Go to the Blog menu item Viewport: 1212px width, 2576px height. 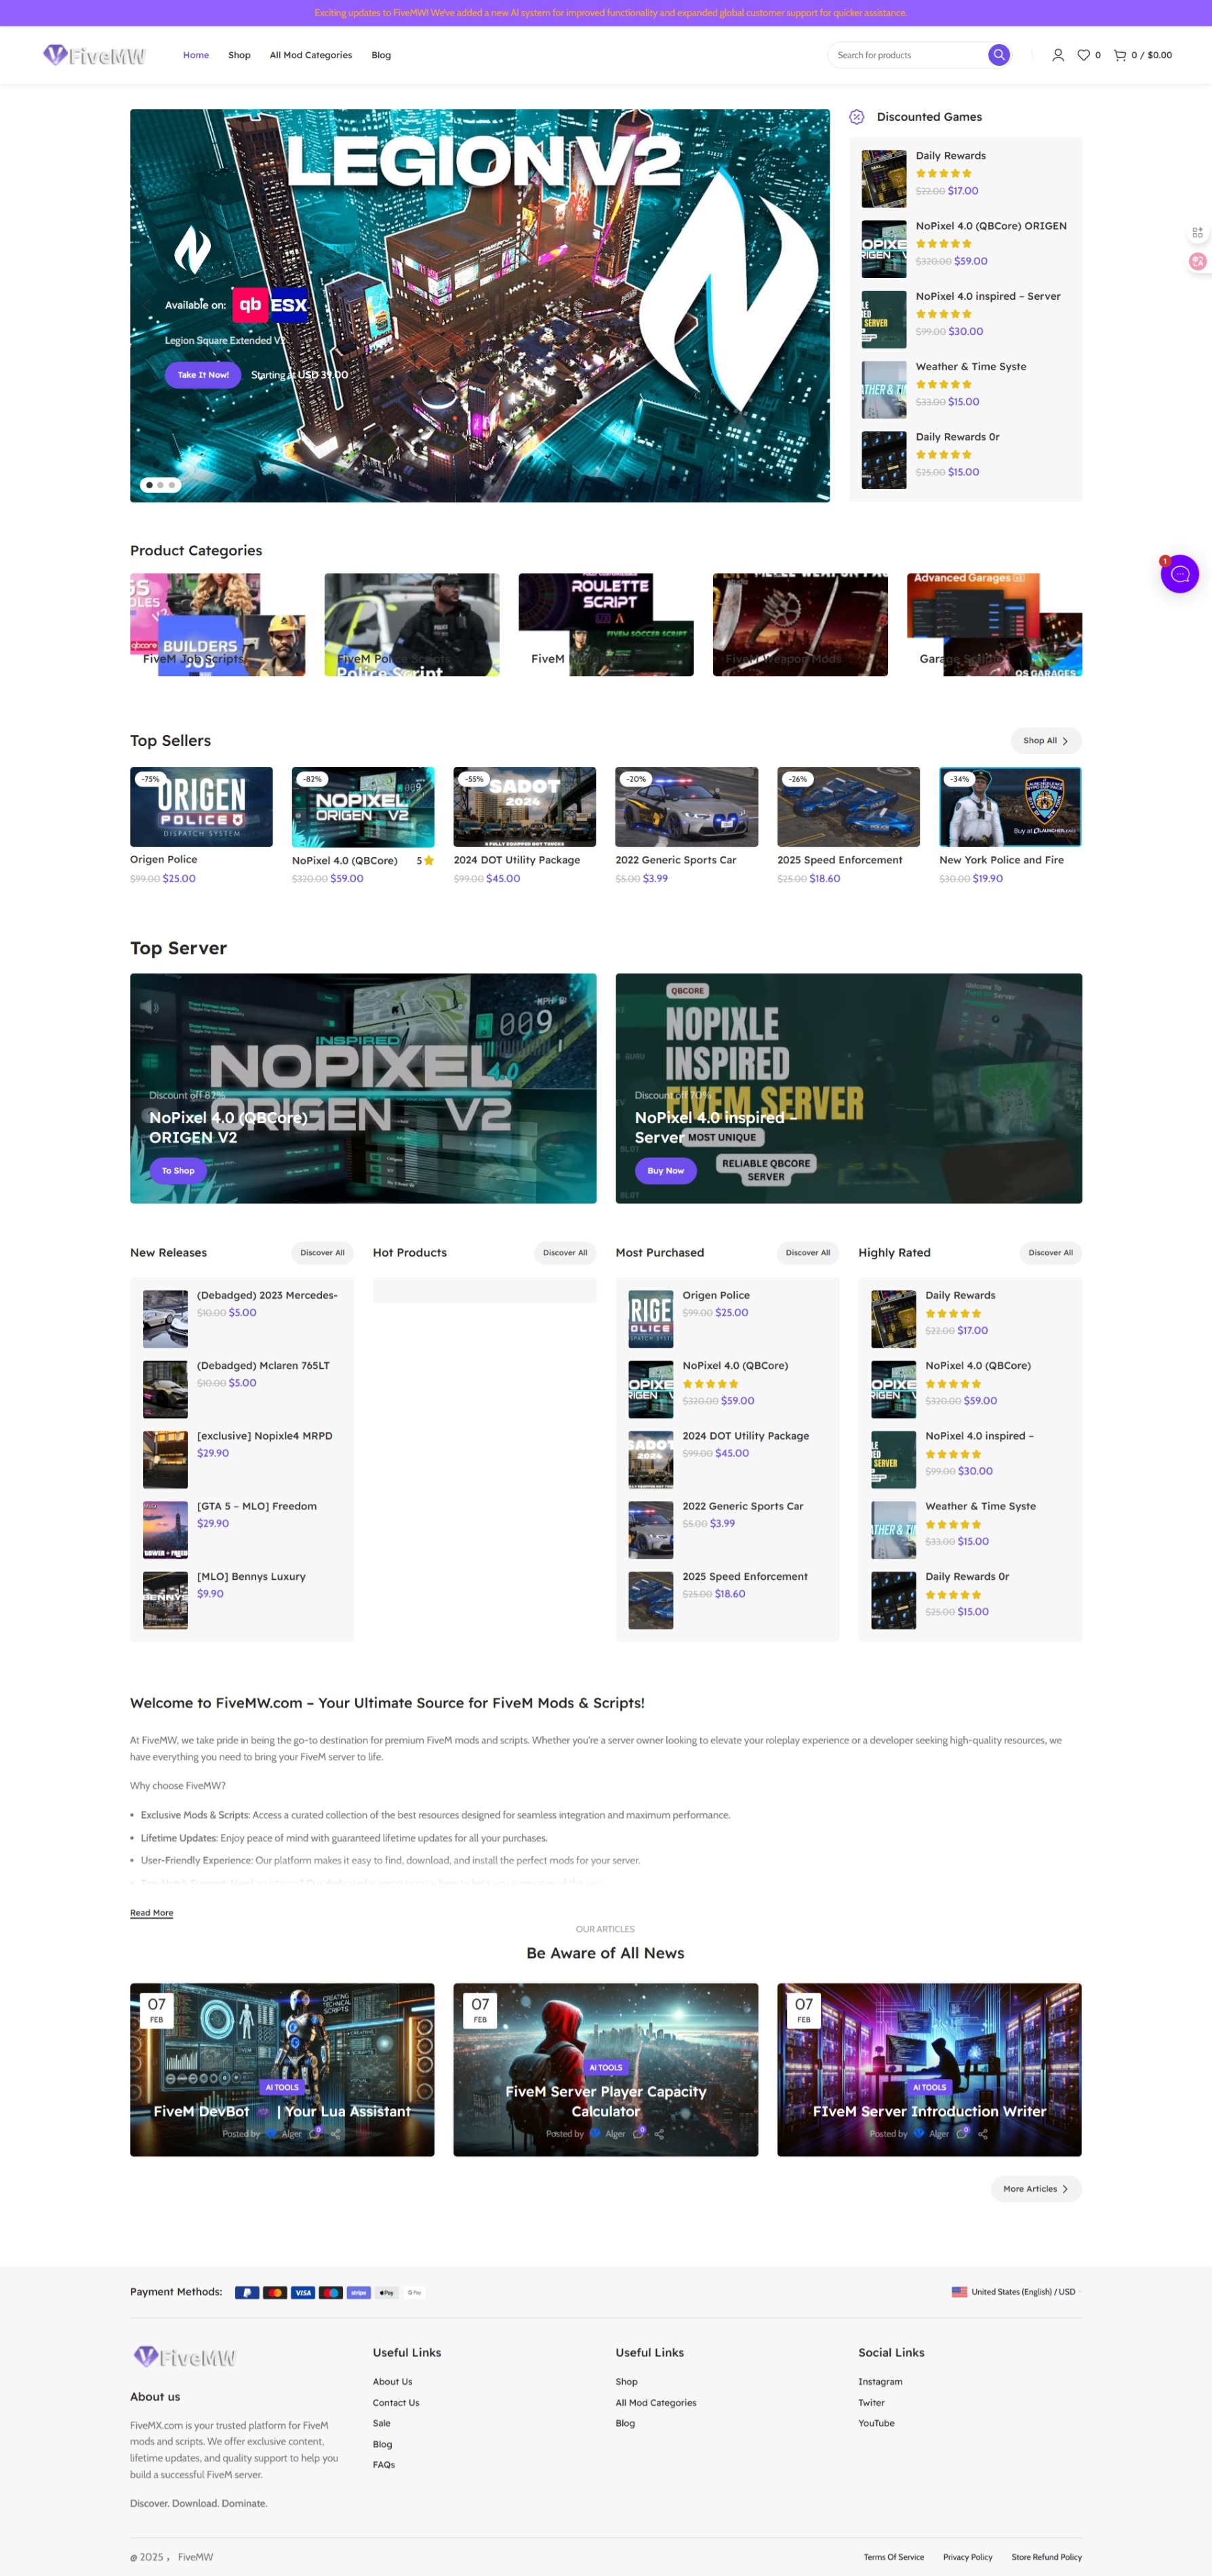381,55
